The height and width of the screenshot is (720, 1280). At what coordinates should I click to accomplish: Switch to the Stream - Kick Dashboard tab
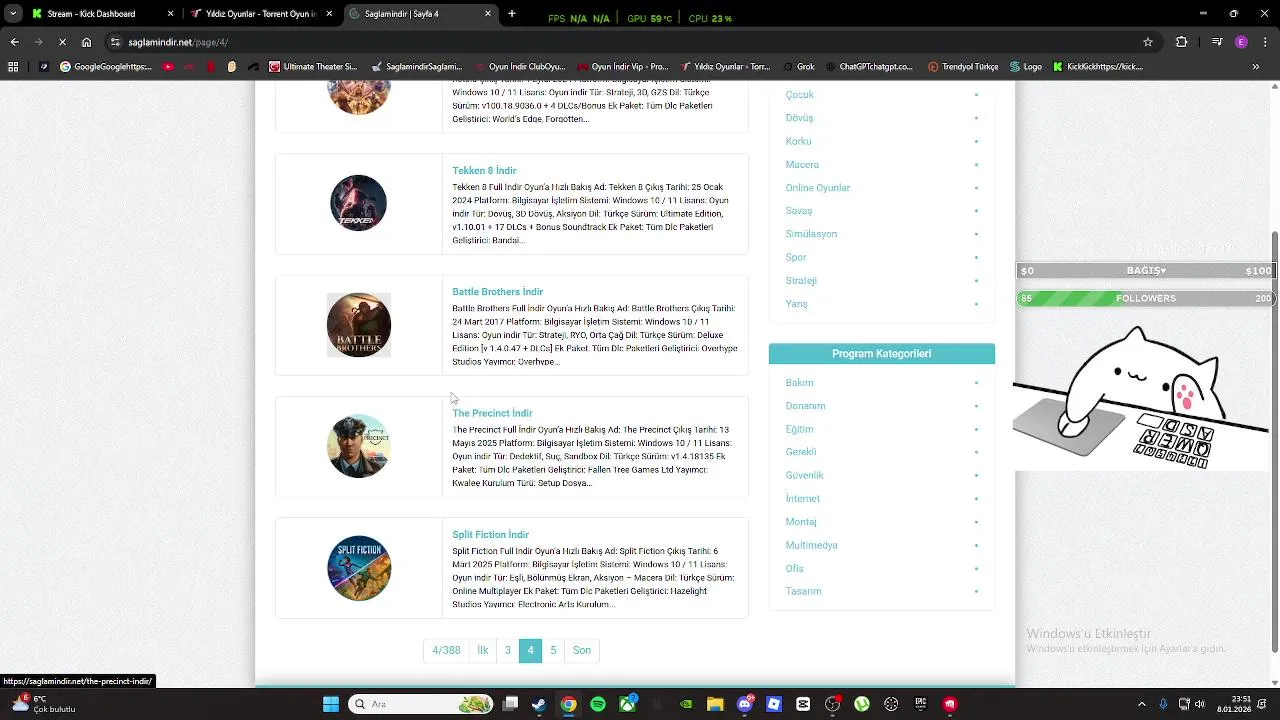(x=100, y=14)
